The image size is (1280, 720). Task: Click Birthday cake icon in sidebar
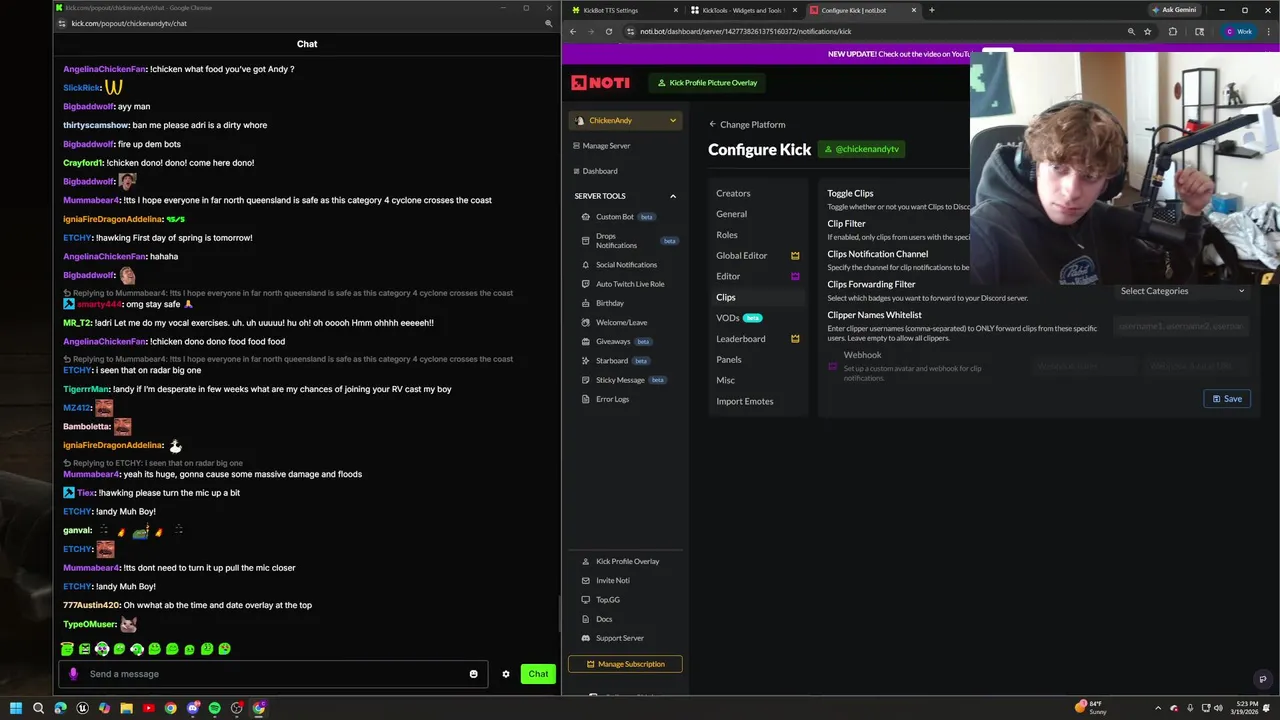coord(586,303)
